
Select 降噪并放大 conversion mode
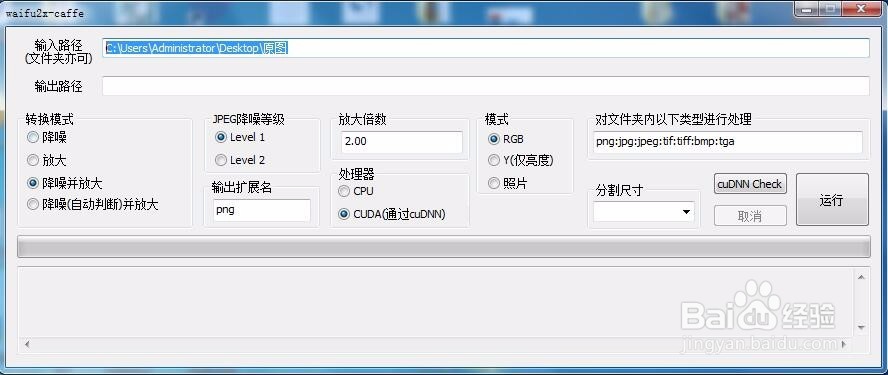(65, 183)
